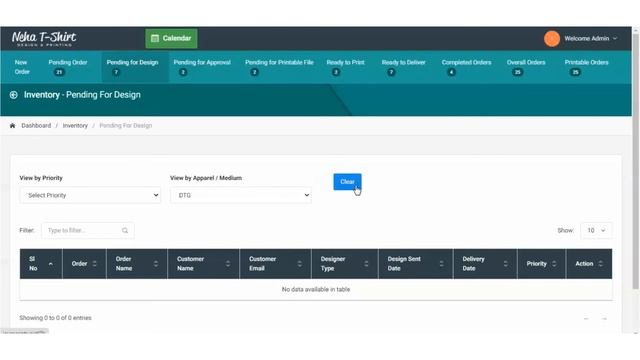Click previous page pagination arrow

tap(586, 318)
